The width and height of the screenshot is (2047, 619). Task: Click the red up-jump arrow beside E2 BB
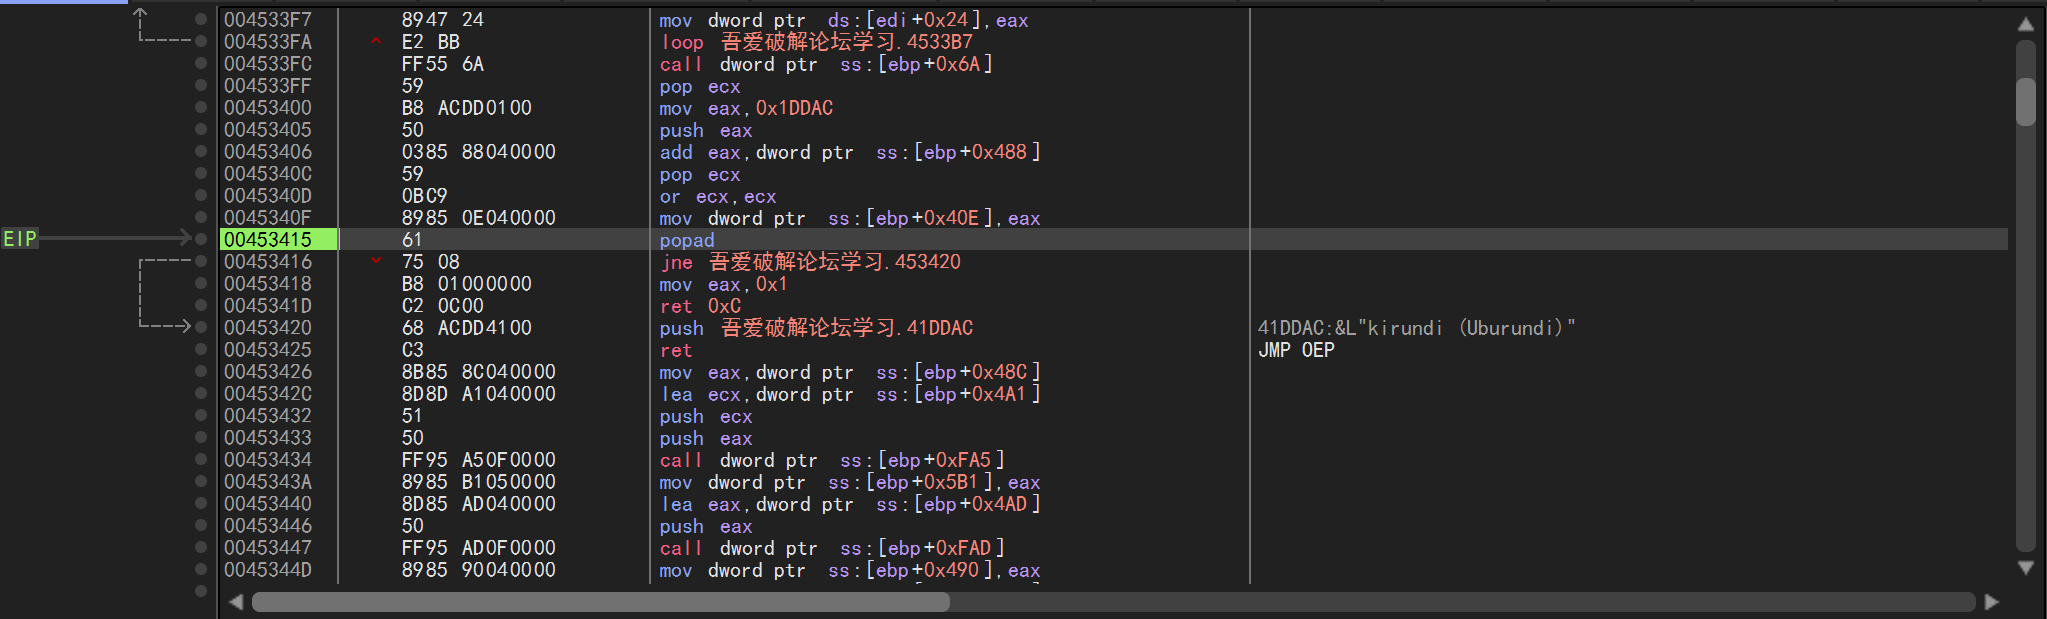376,42
